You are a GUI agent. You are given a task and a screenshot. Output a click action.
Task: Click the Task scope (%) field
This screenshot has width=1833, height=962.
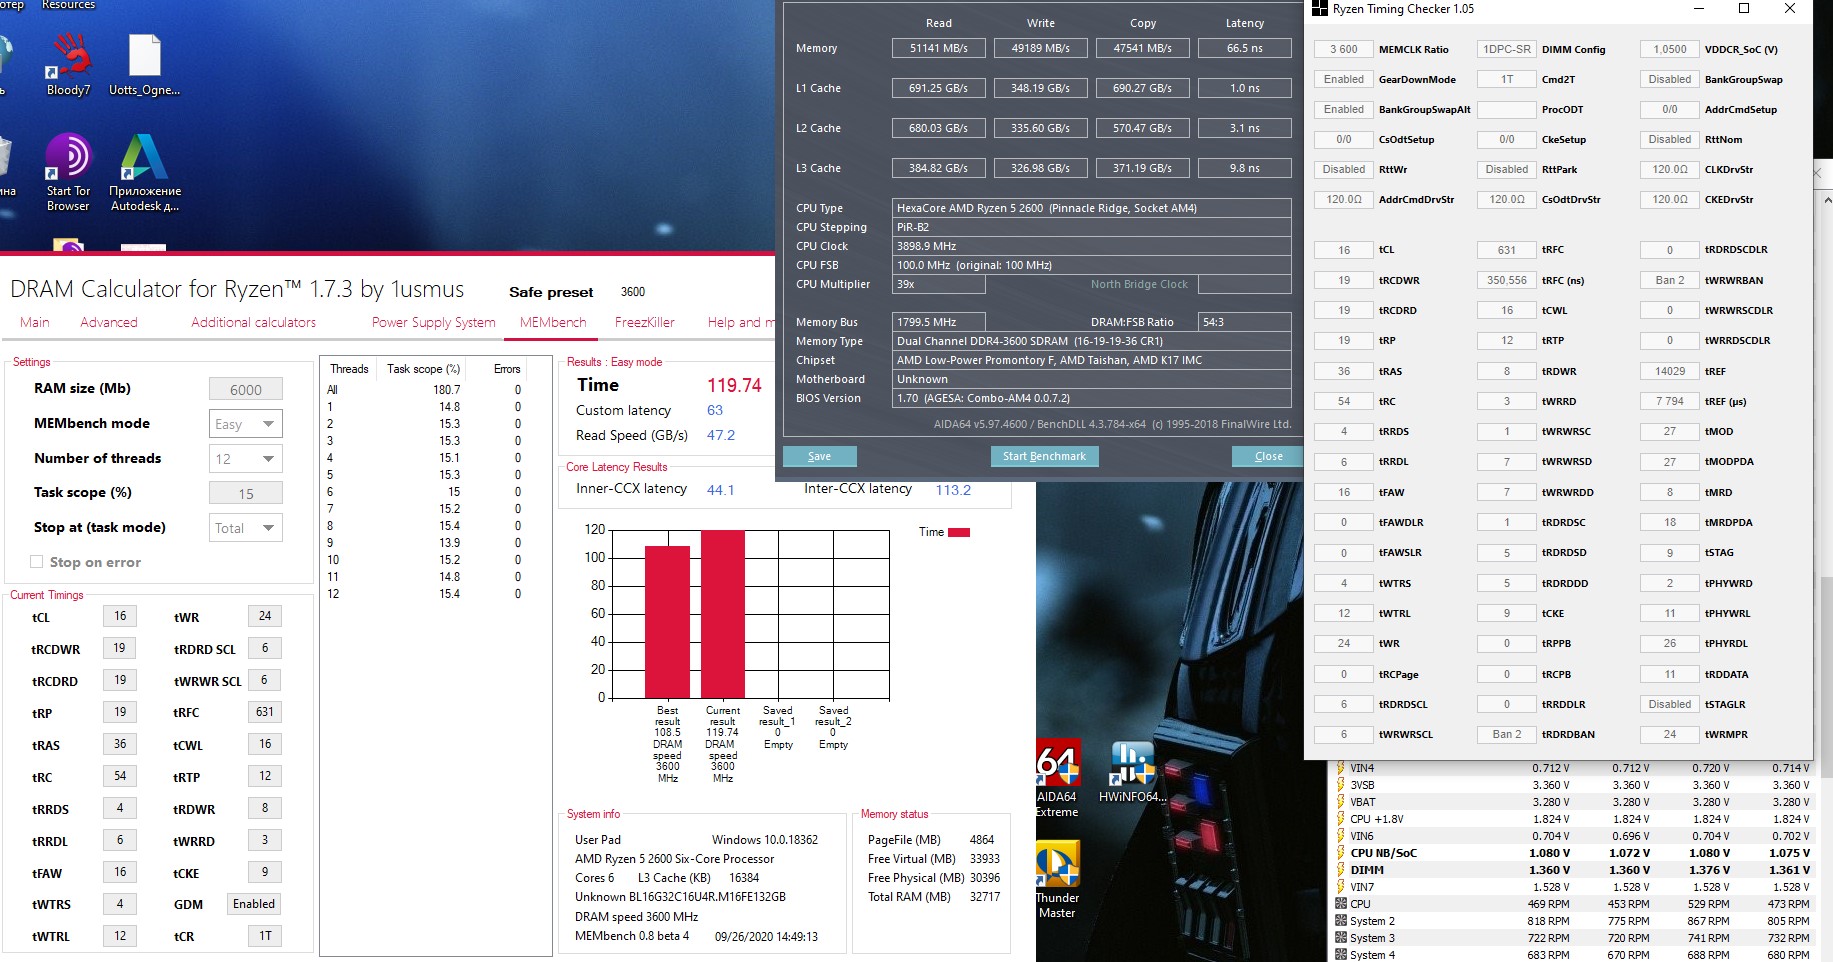(x=246, y=493)
